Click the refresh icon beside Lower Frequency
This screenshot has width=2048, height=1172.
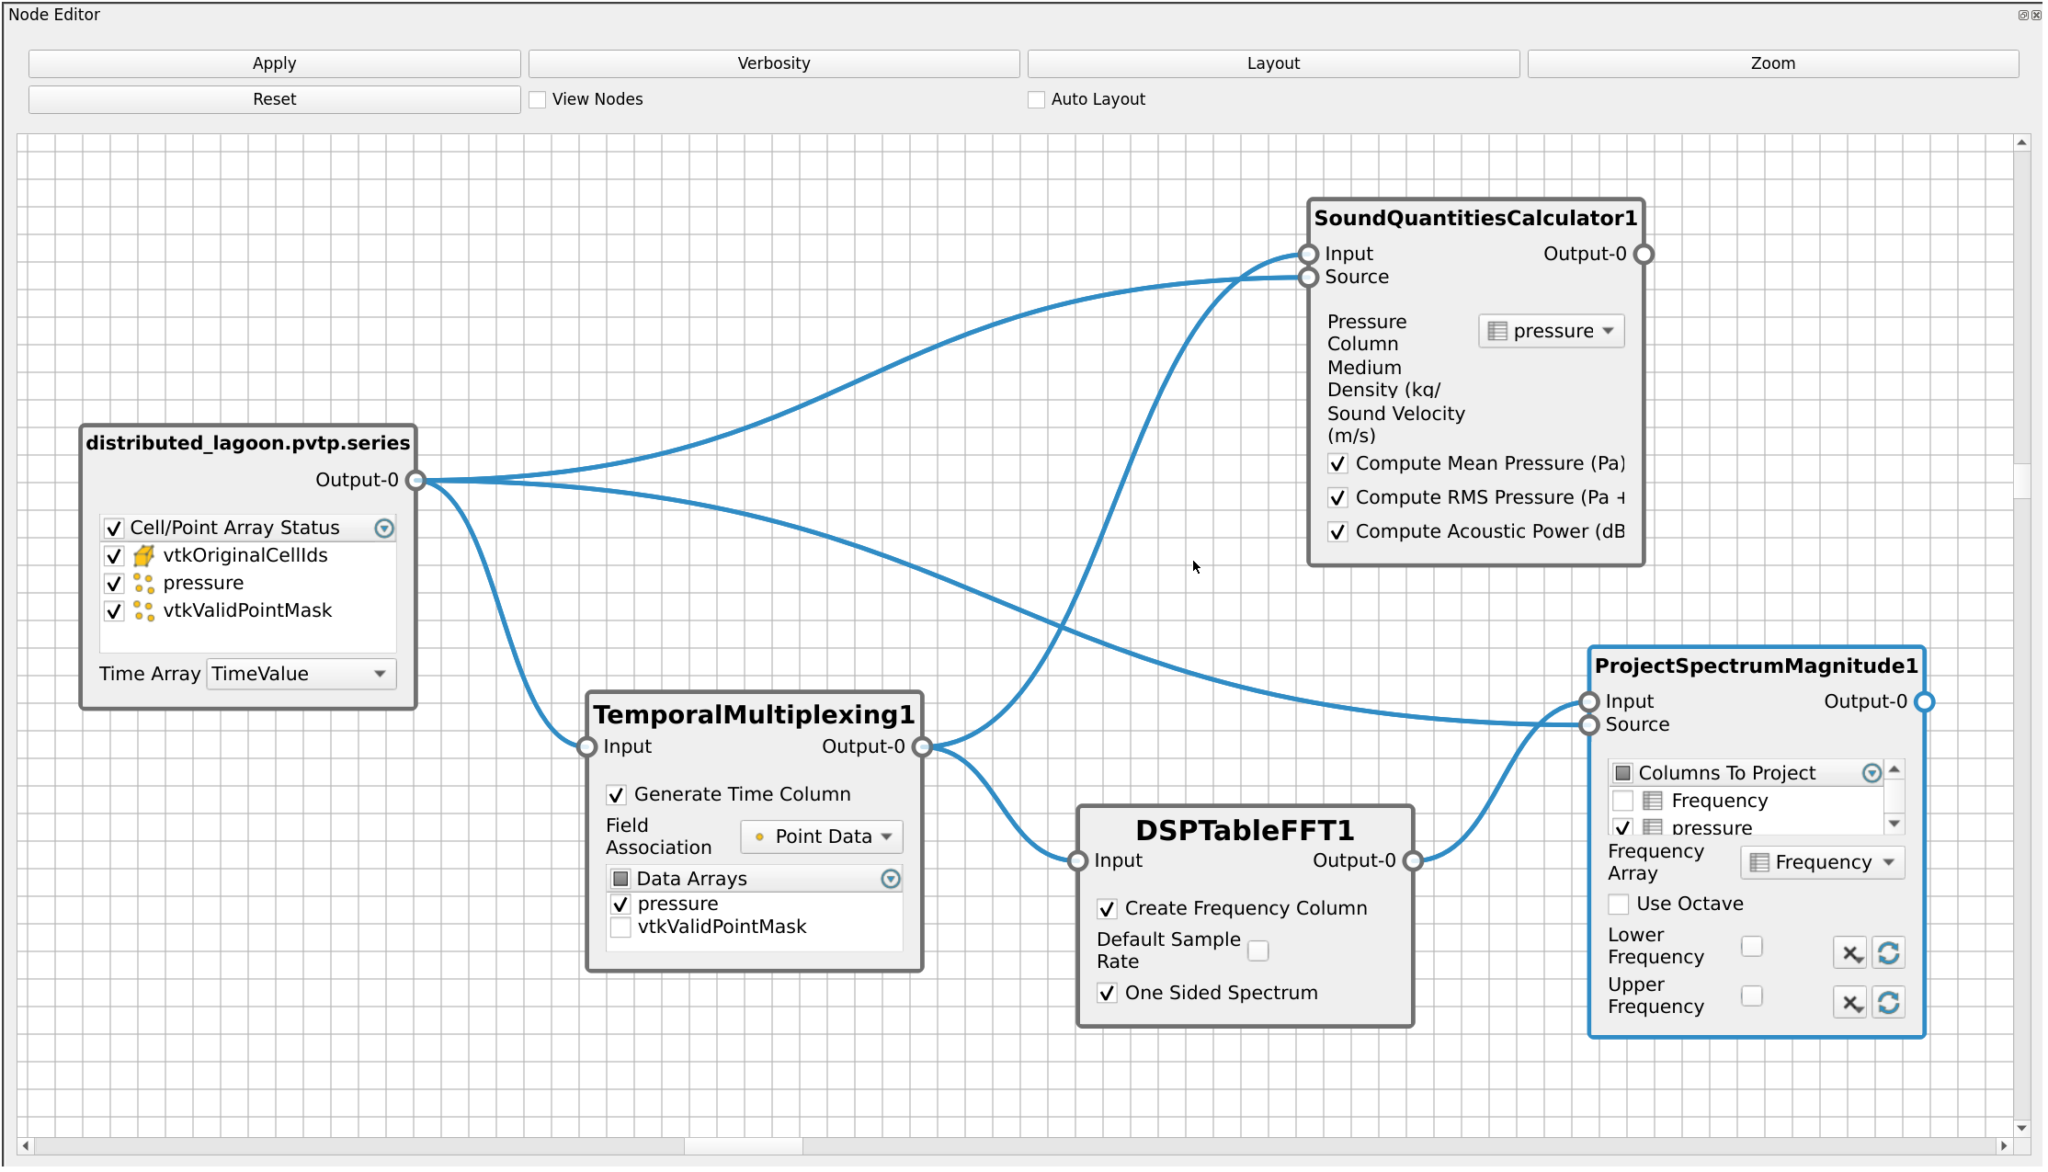[1888, 953]
